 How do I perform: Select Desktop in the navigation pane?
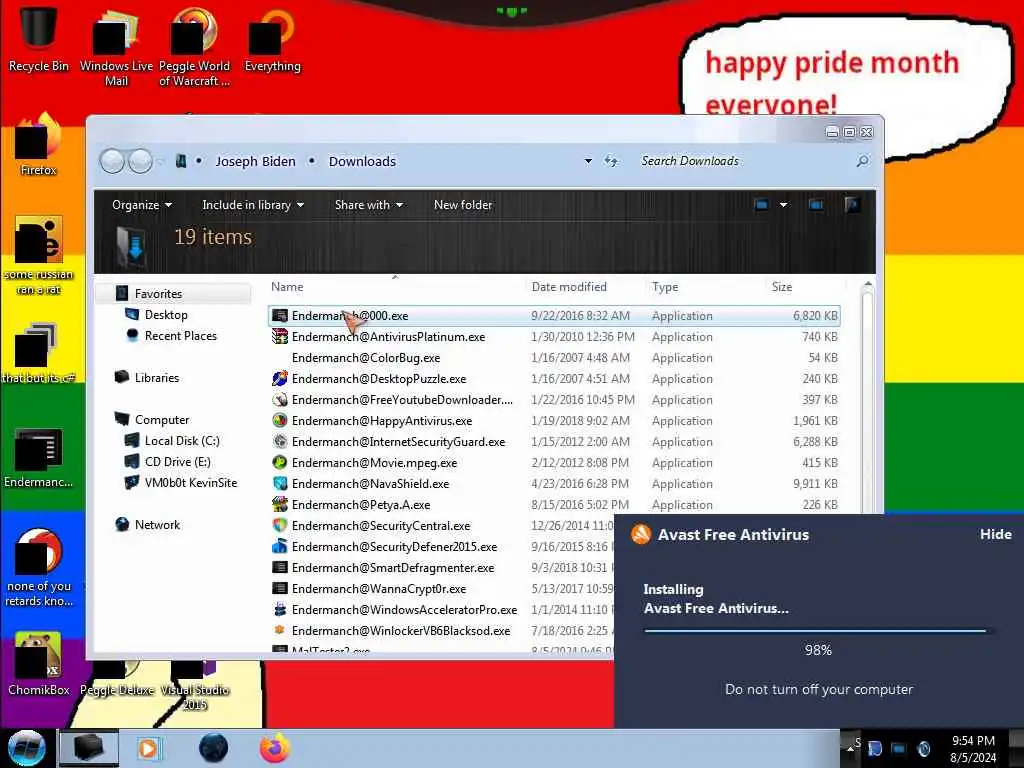166,315
